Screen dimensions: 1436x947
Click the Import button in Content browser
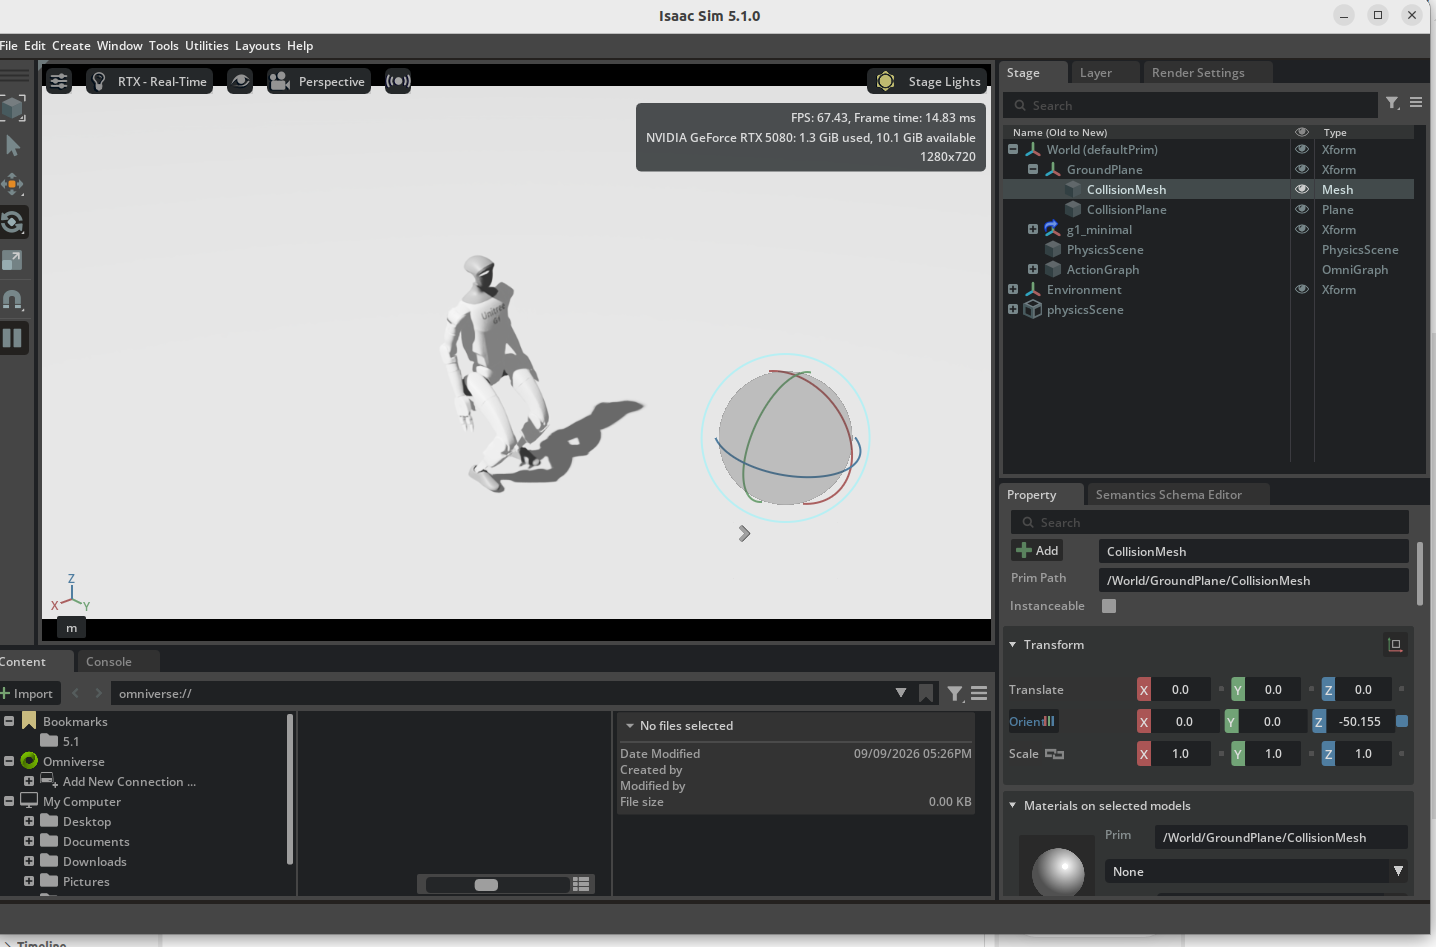[x=29, y=694]
